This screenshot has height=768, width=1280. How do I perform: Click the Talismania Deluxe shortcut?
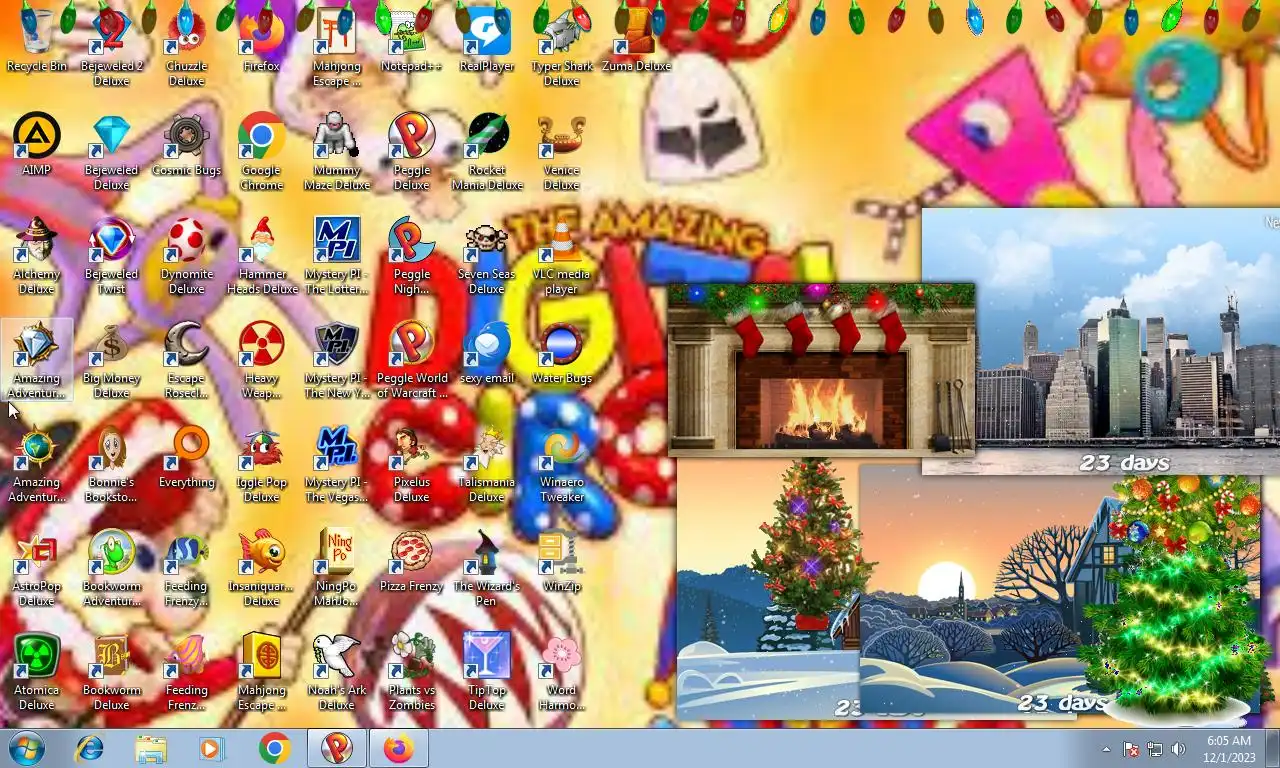pyautogui.click(x=486, y=464)
